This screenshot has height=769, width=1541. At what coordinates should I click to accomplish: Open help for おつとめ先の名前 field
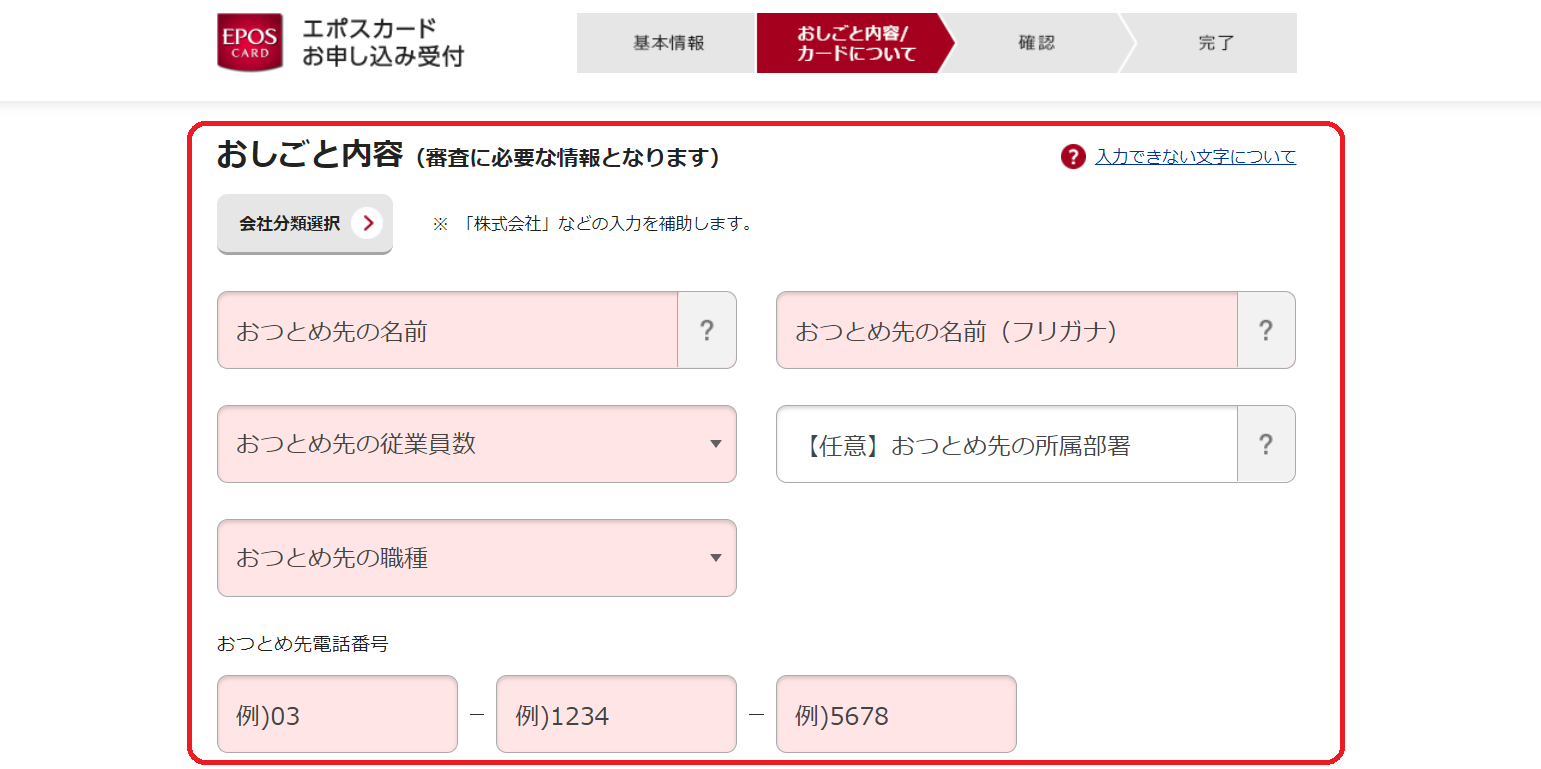pyautogui.click(x=707, y=330)
